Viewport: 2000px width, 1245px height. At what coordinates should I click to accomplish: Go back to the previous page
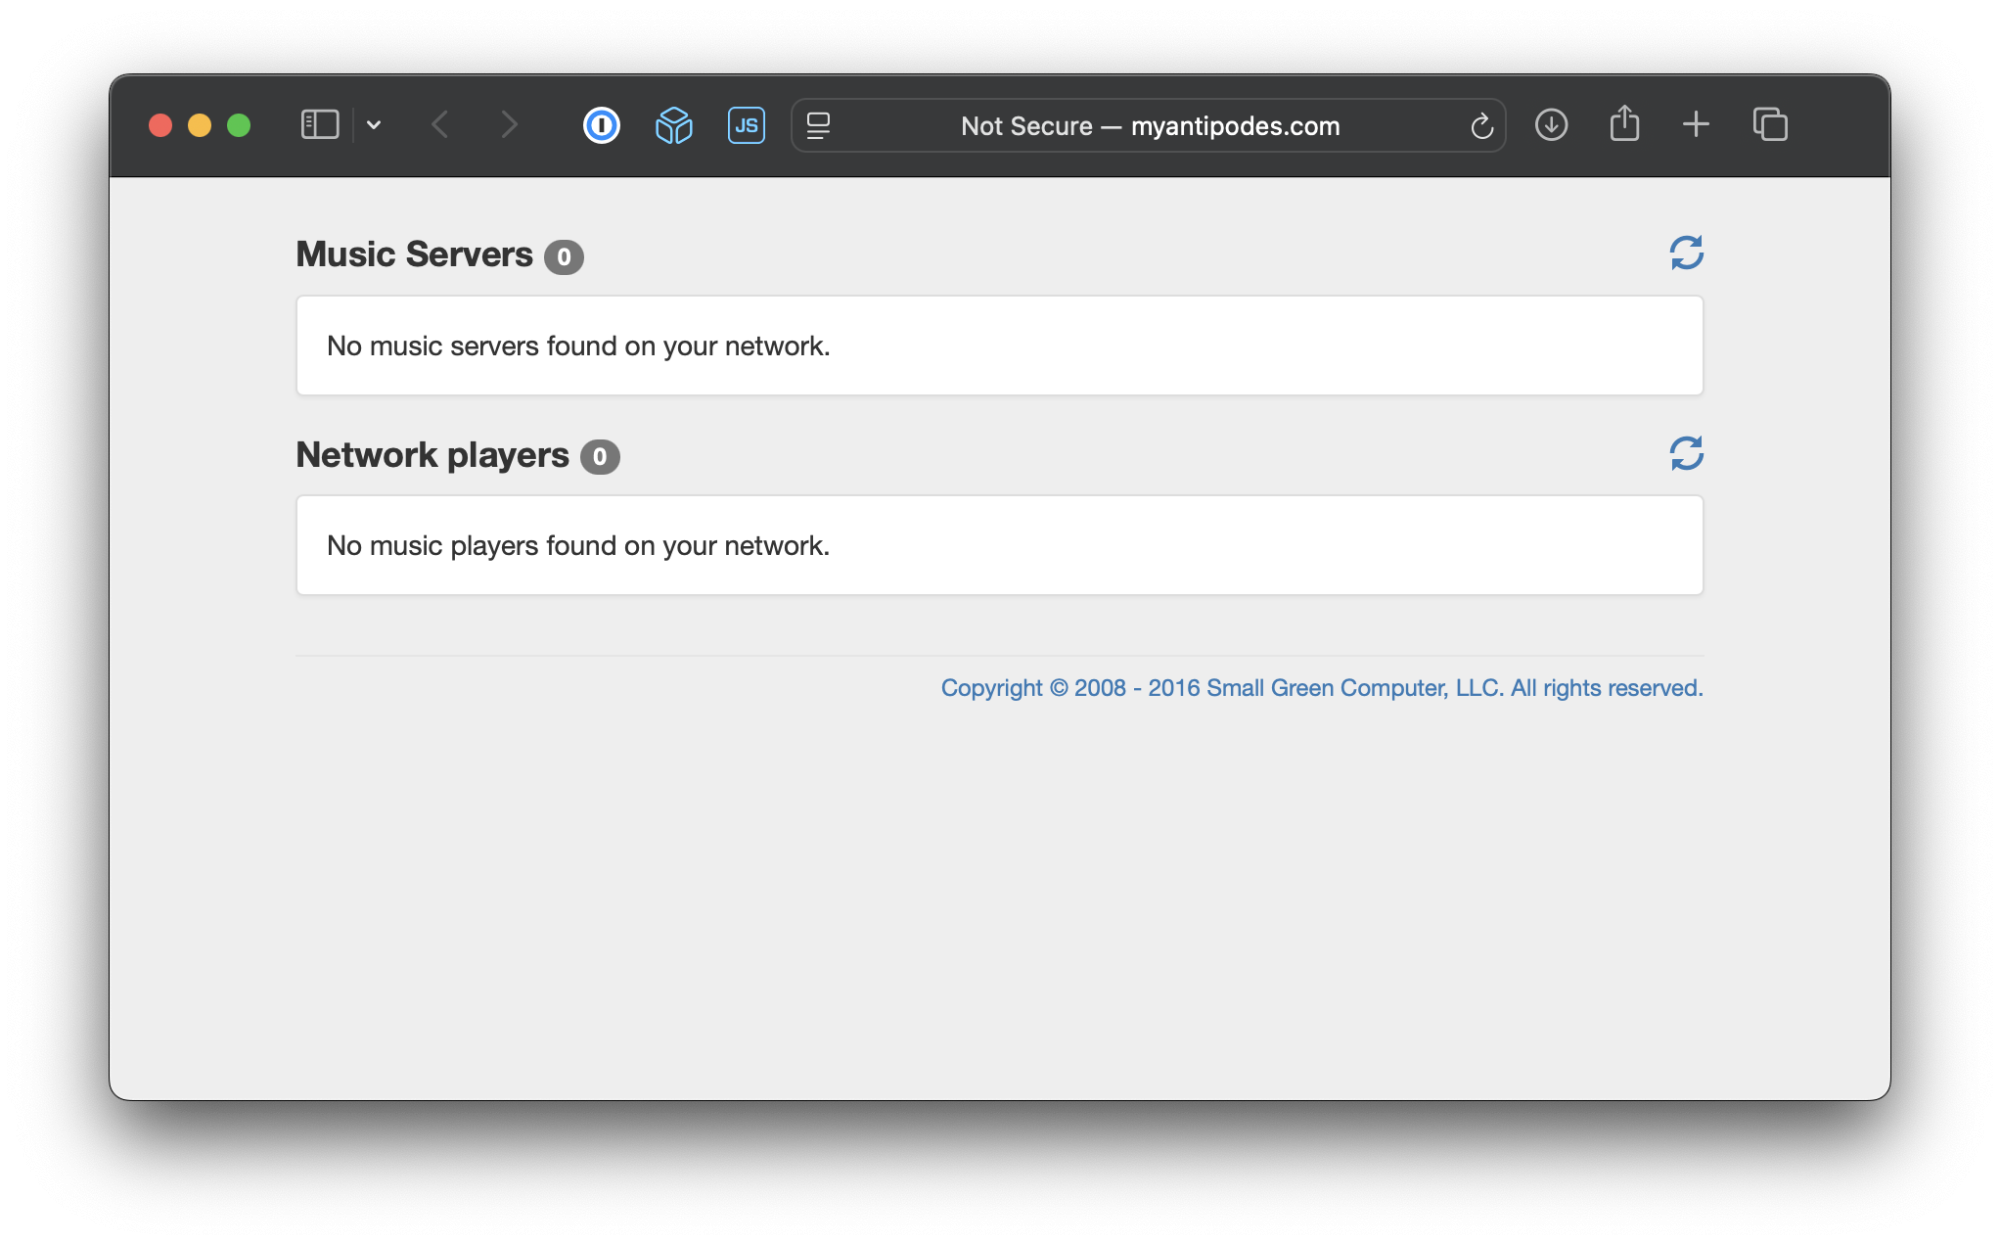coord(440,125)
